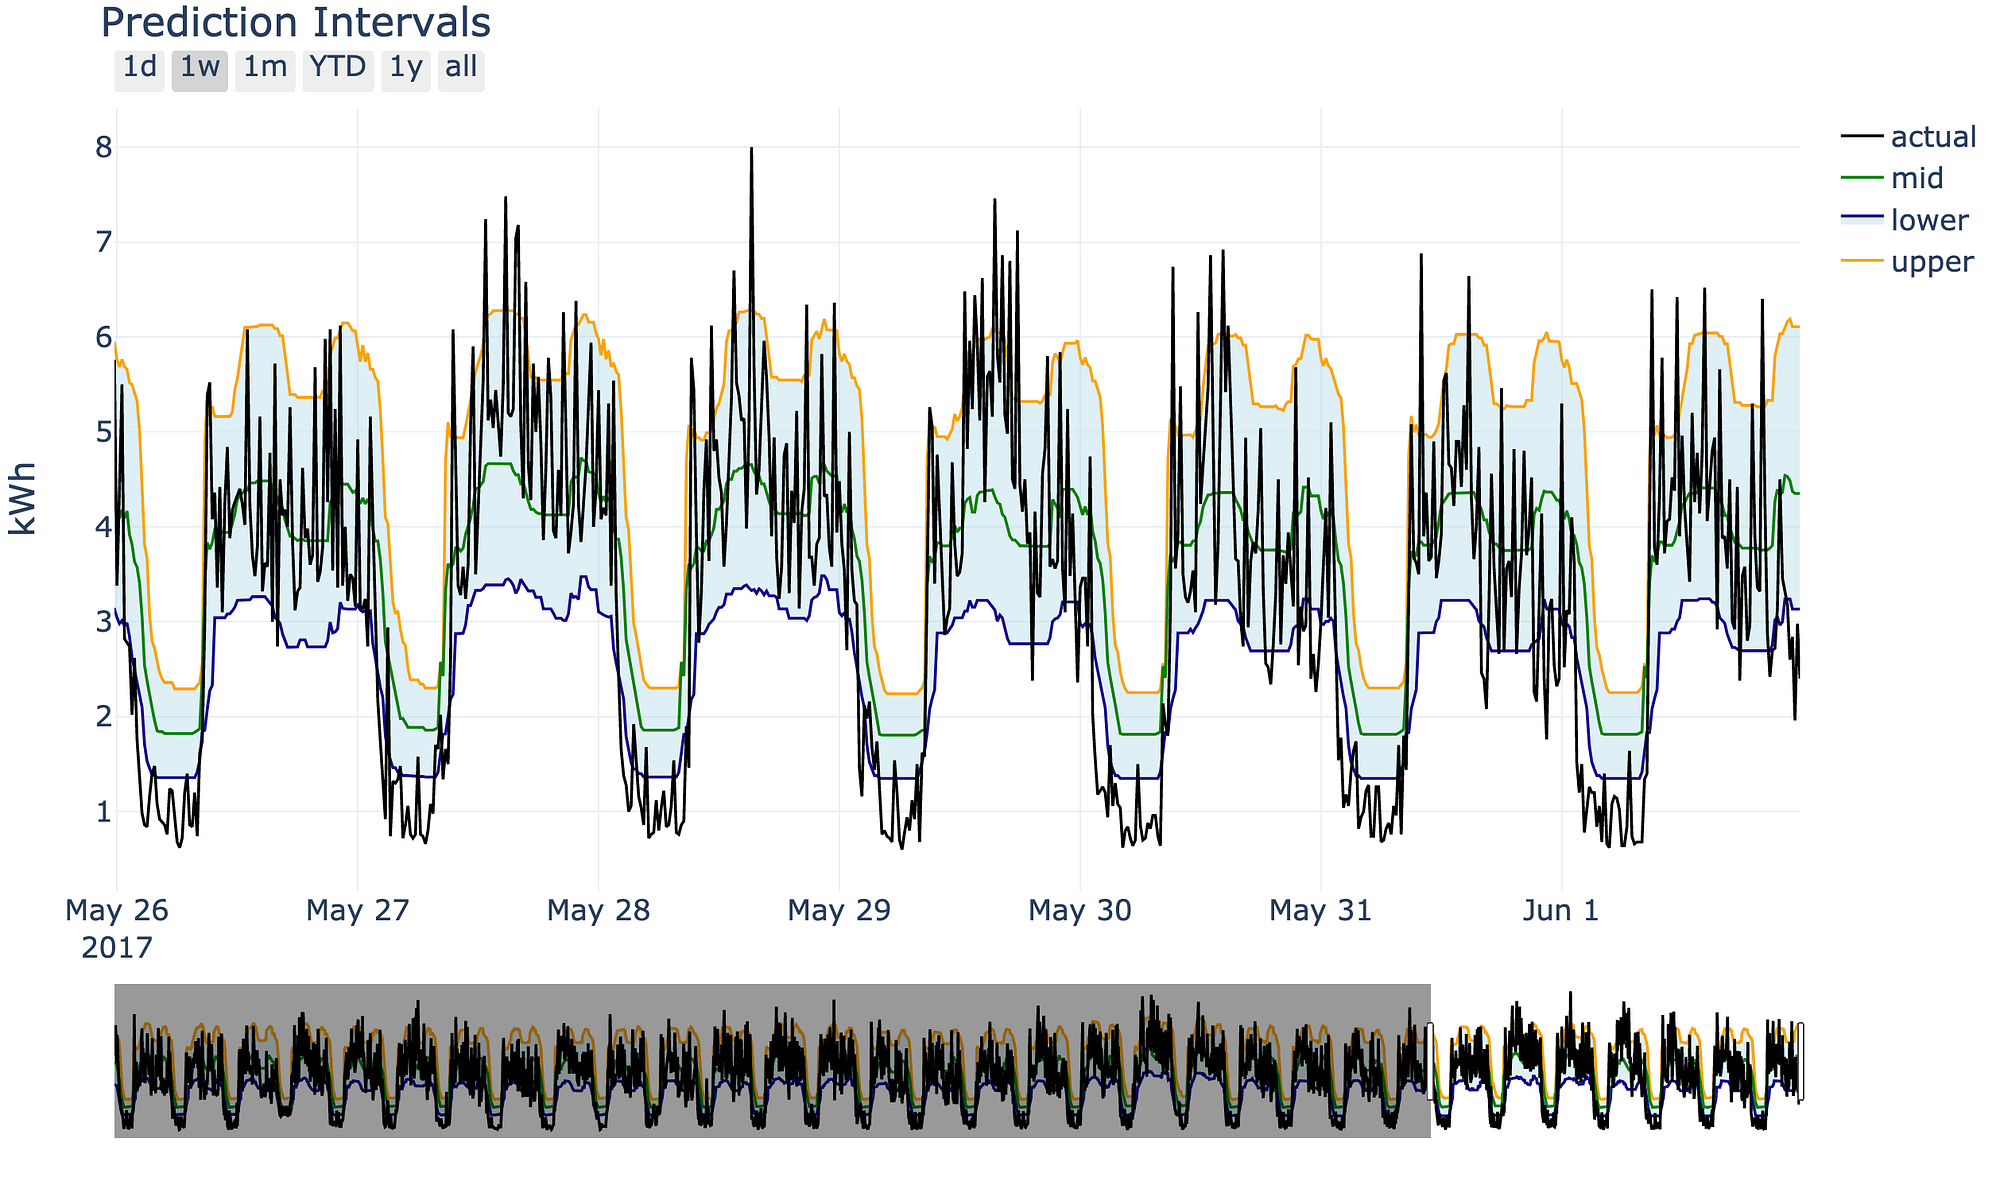Select the 1w range button
This screenshot has height=1192, width=2000.
click(200, 69)
